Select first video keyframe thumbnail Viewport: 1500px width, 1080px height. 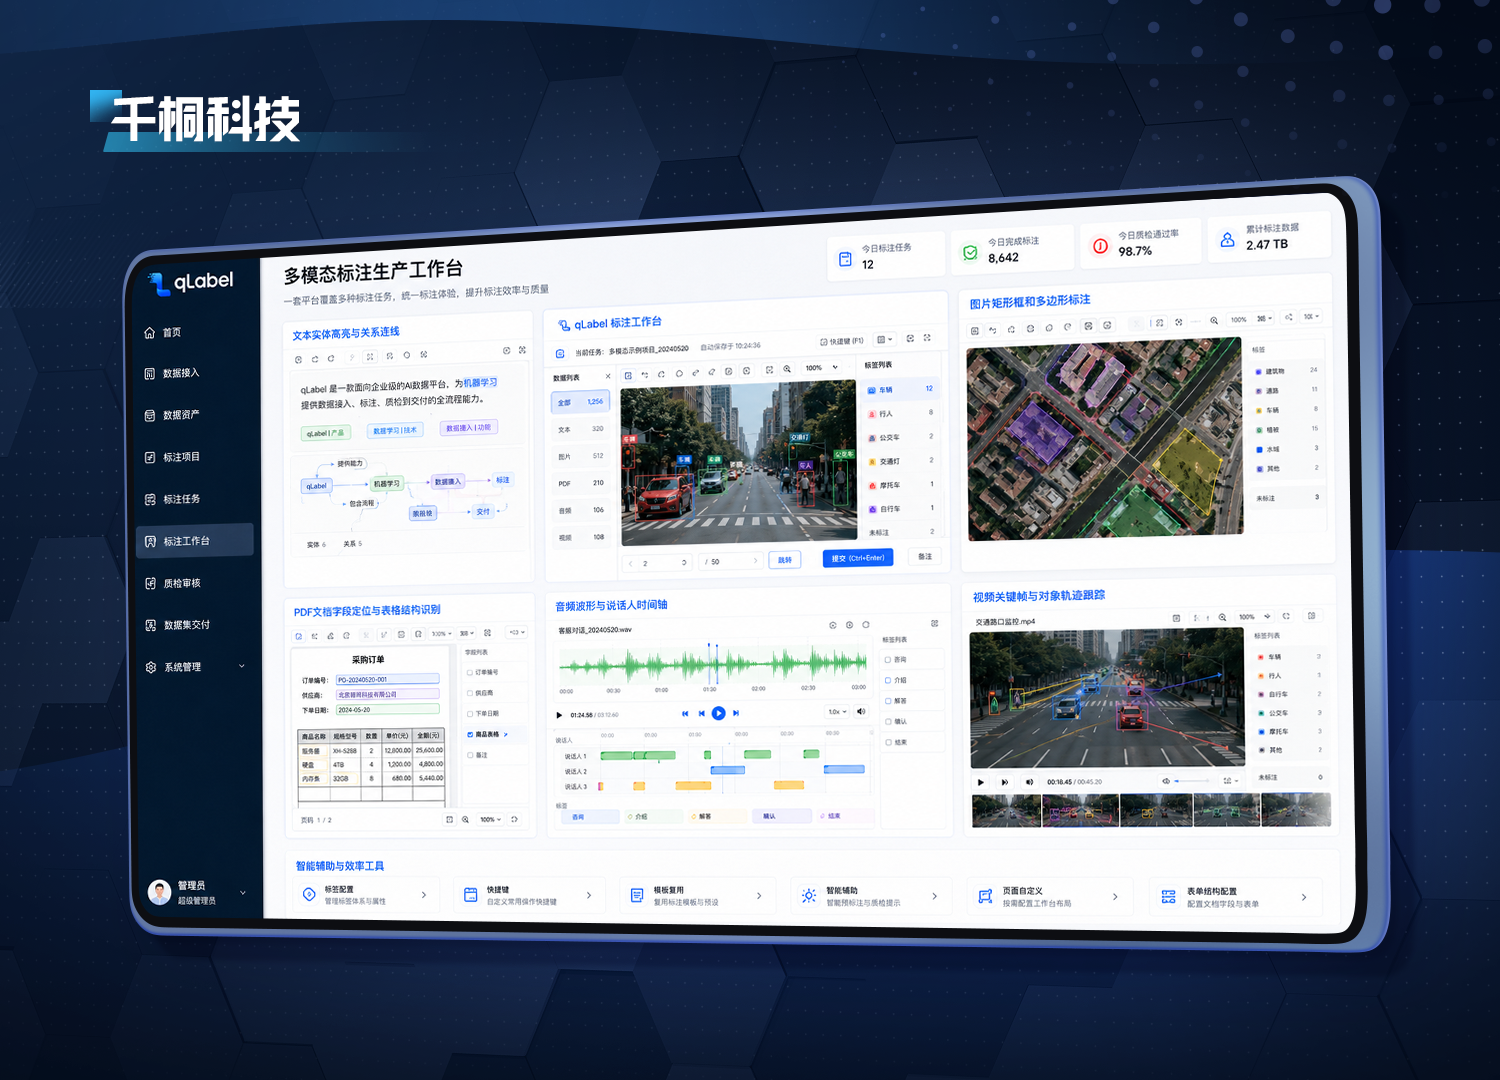[x=1006, y=811]
